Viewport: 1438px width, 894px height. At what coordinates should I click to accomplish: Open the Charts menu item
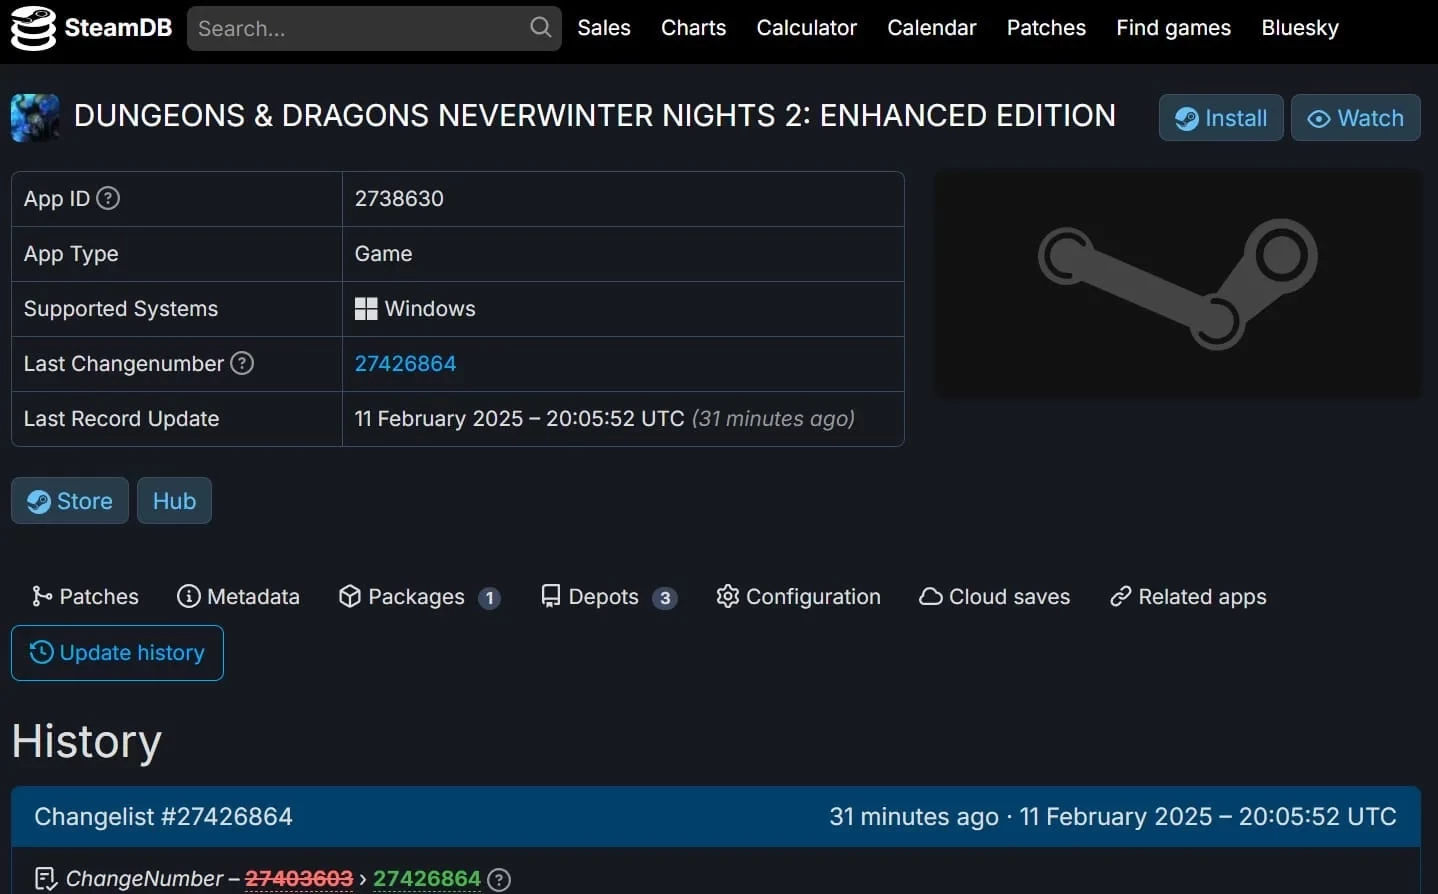(x=693, y=28)
